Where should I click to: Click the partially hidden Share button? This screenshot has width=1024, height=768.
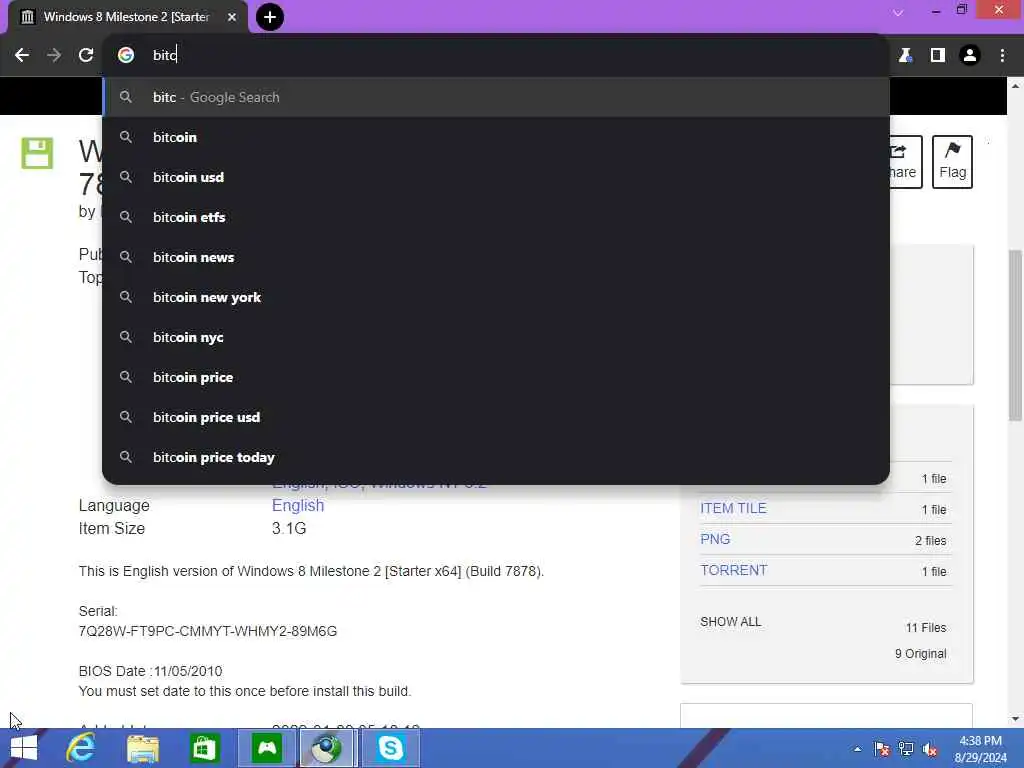(905, 162)
